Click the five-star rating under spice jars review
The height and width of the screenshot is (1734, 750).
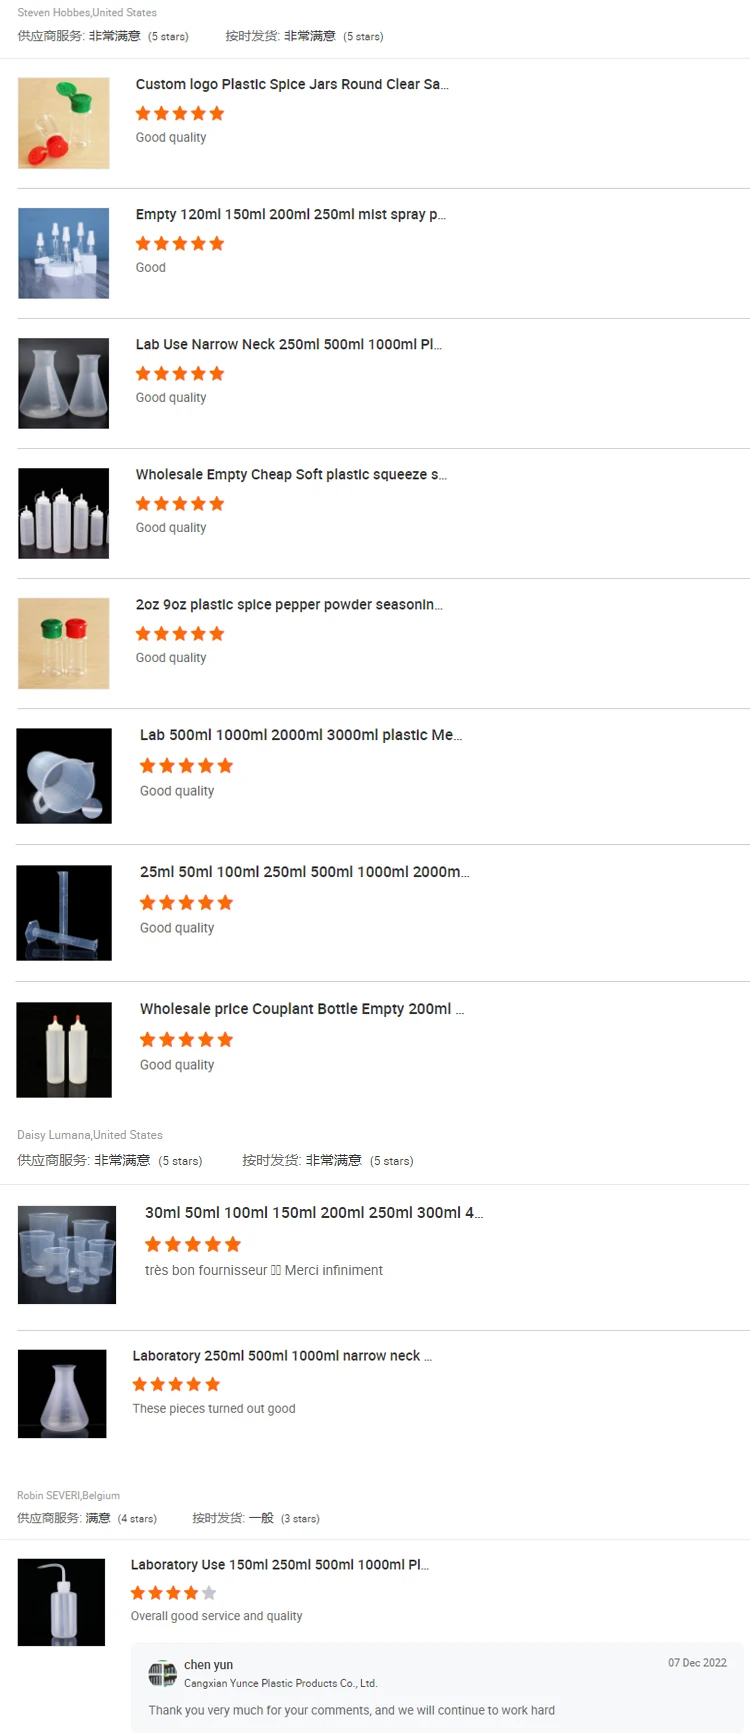(180, 114)
